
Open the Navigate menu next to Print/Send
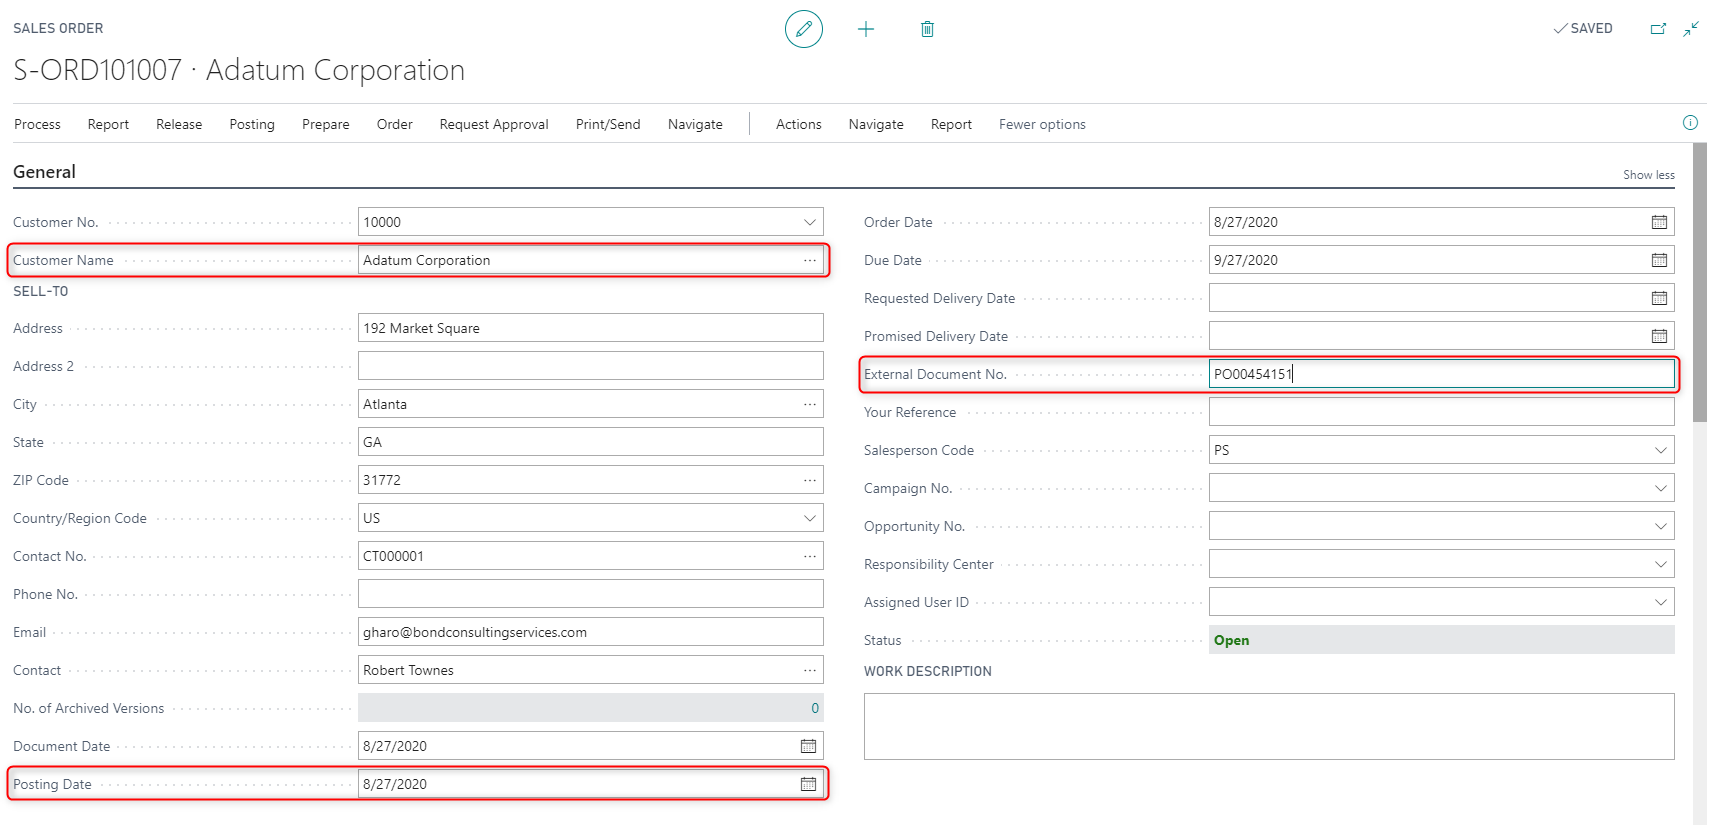695,124
